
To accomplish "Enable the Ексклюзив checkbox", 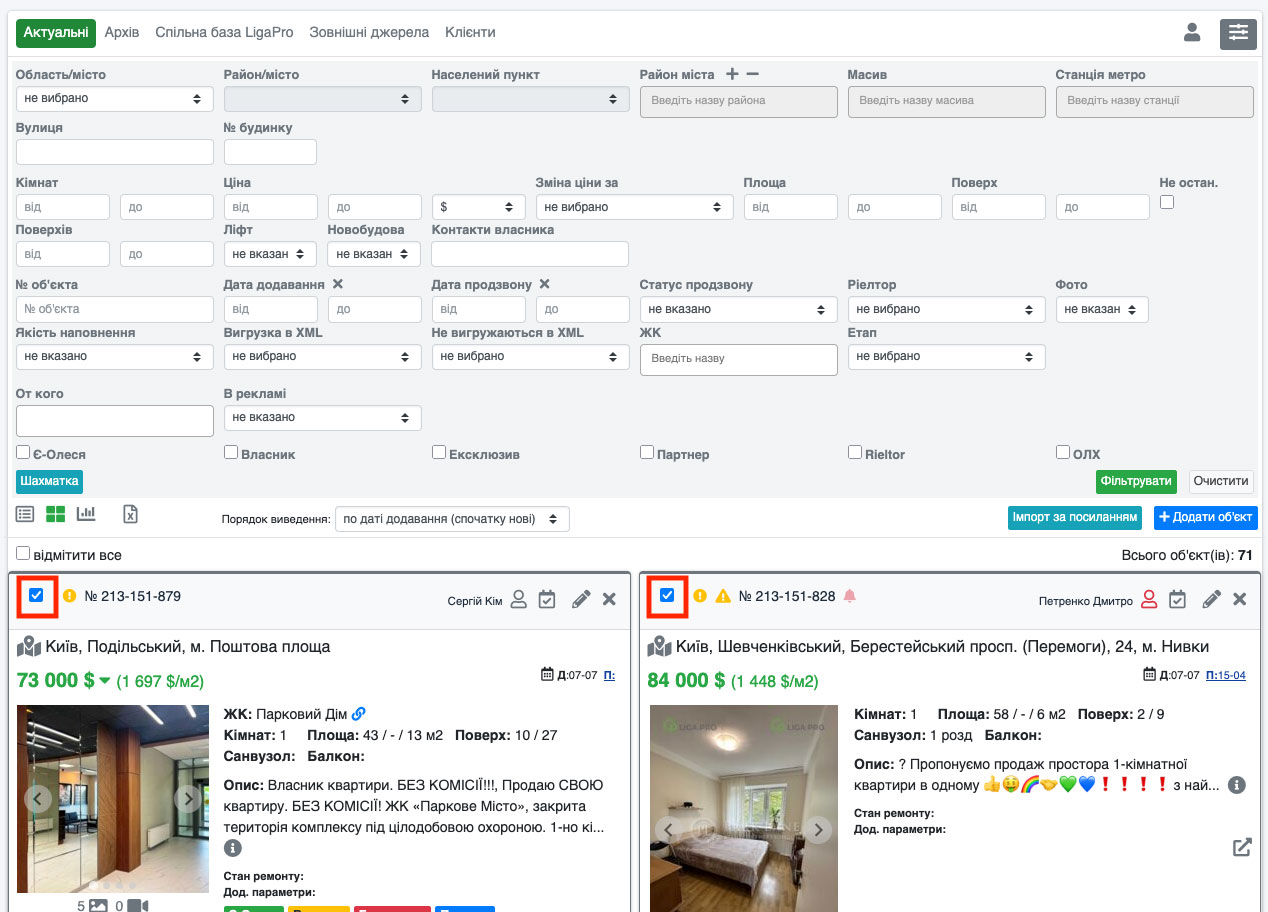I will [439, 452].
